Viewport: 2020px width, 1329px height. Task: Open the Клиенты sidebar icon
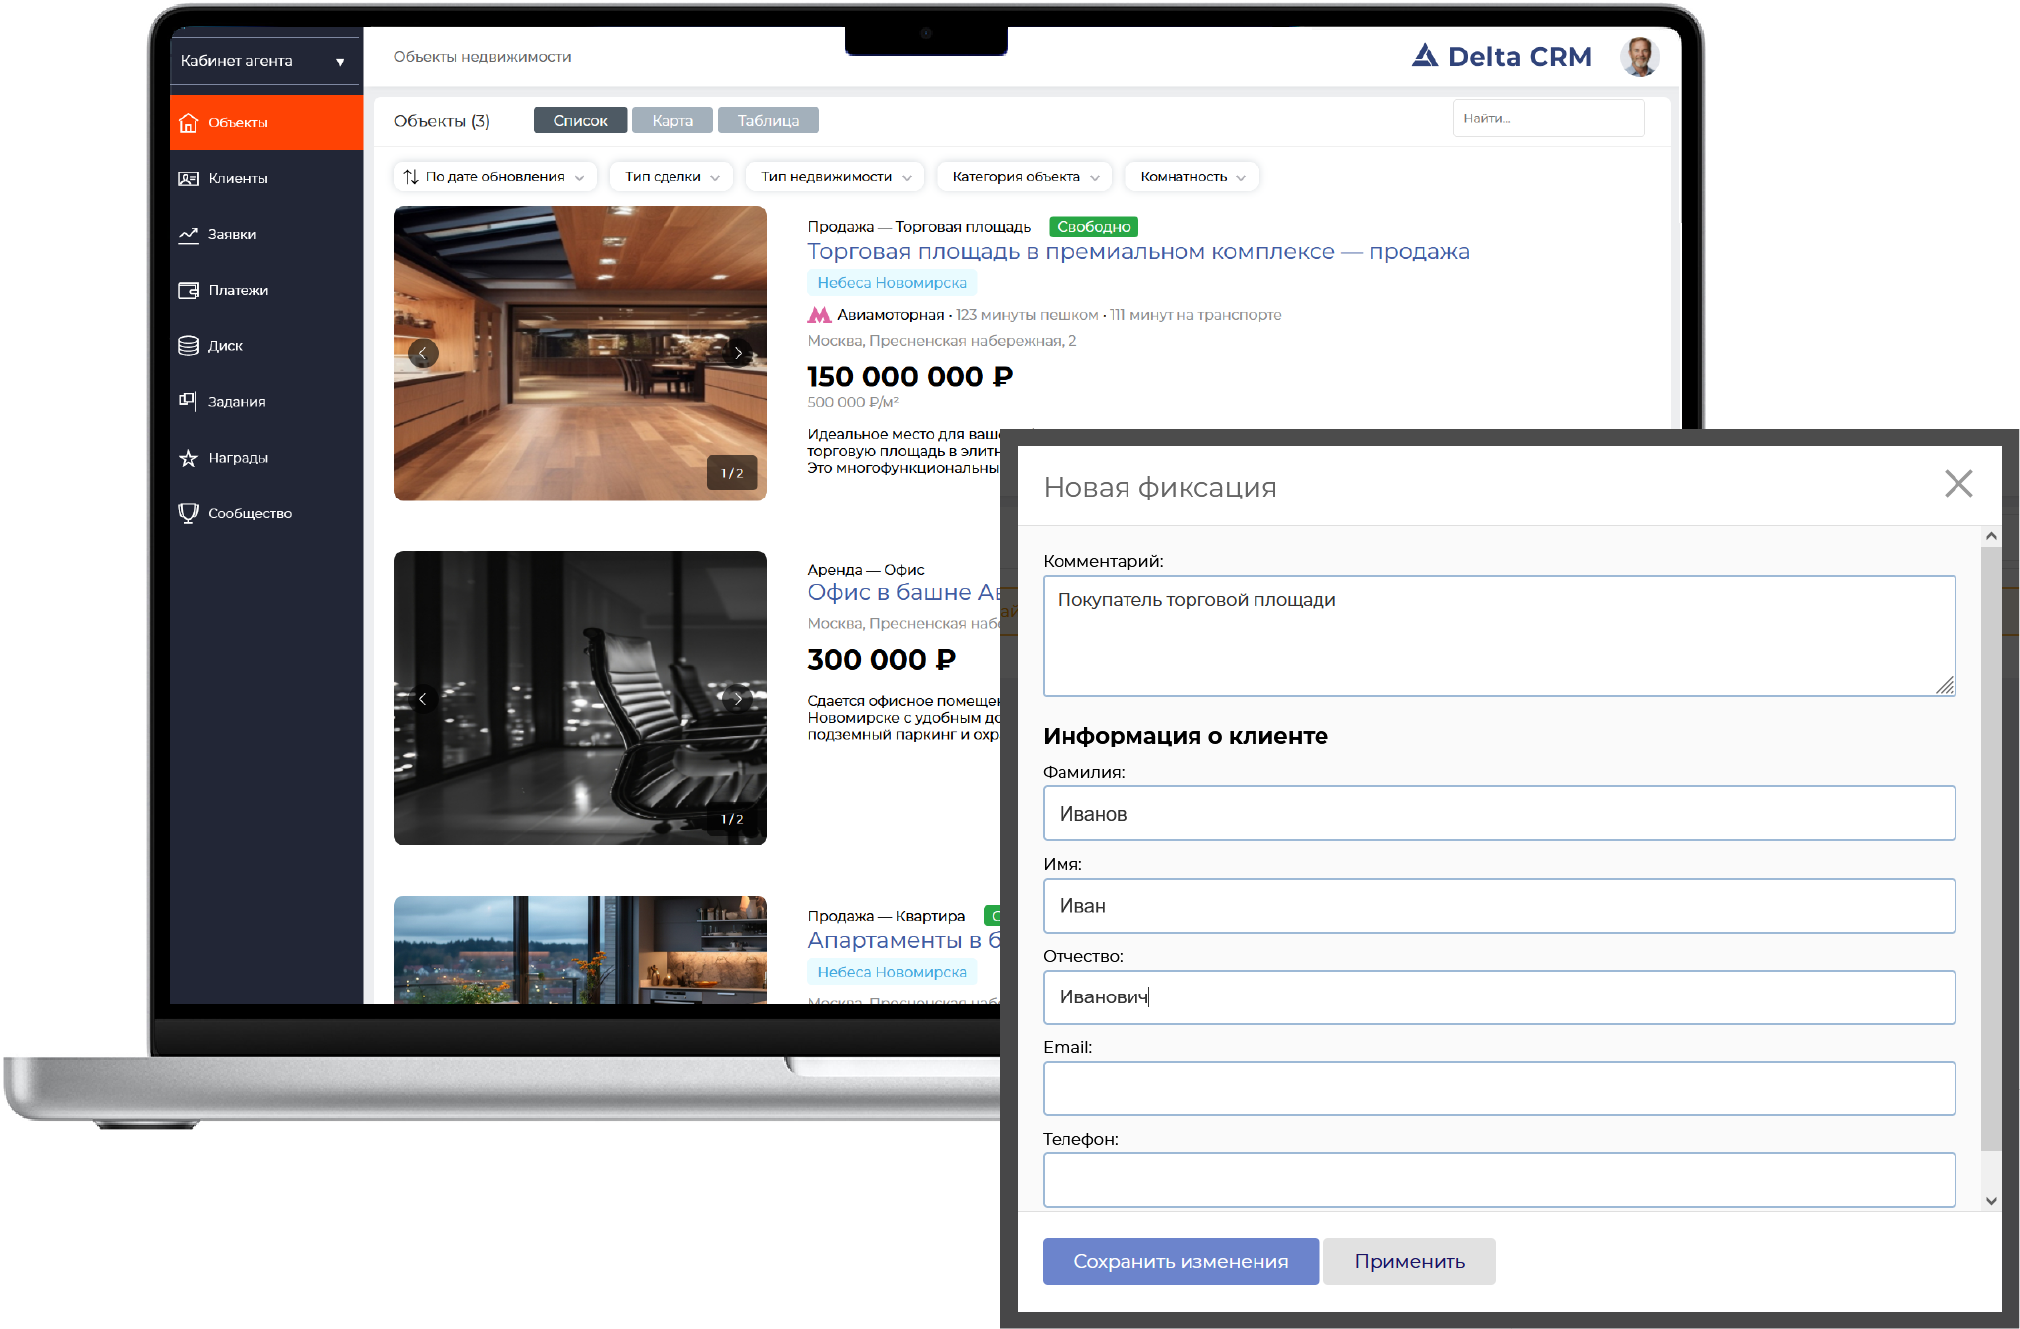point(188,179)
